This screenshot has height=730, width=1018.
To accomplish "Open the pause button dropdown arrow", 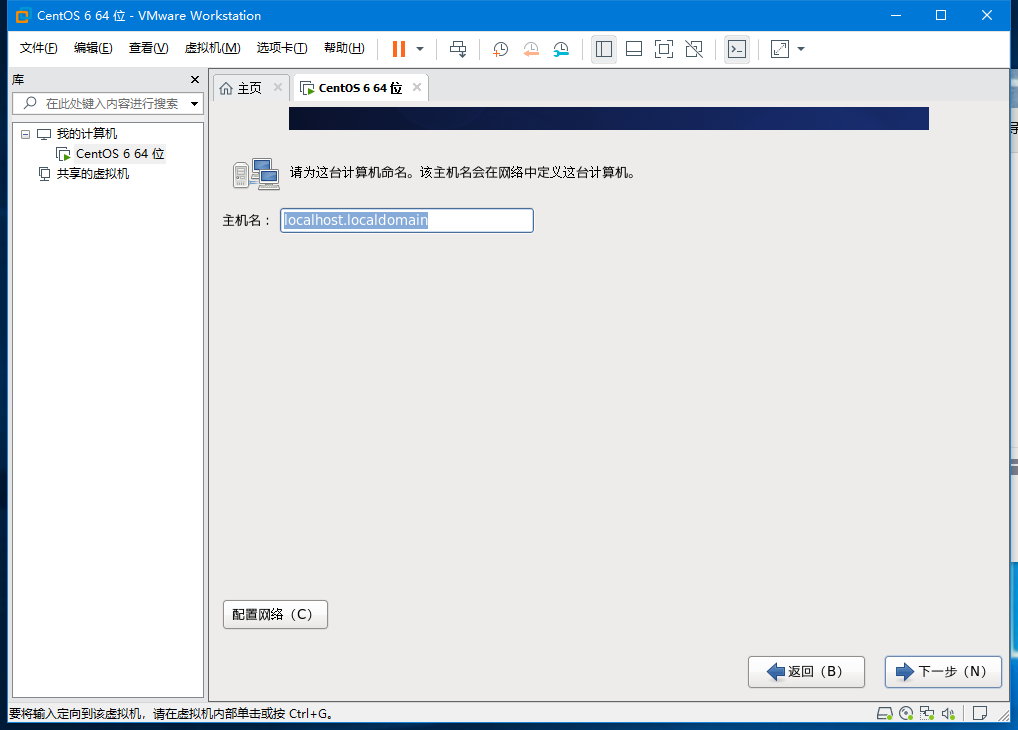I will (x=418, y=48).
